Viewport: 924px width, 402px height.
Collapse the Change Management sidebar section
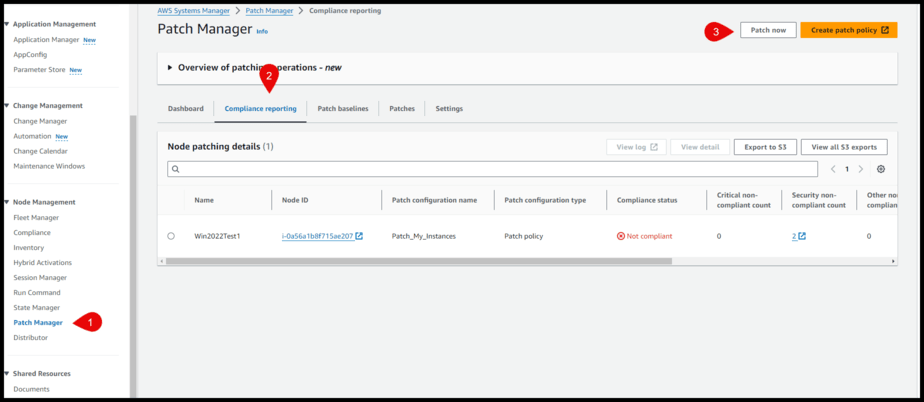click(x=6, y=106)
